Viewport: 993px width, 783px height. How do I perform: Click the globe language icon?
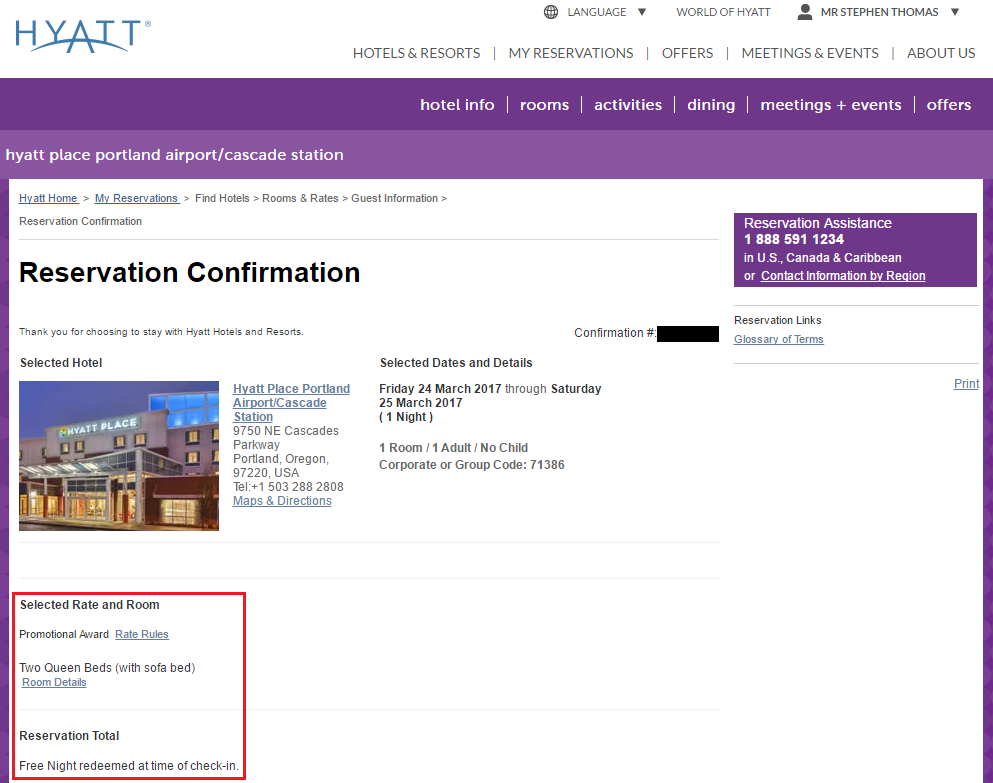(x=551, y=12)
